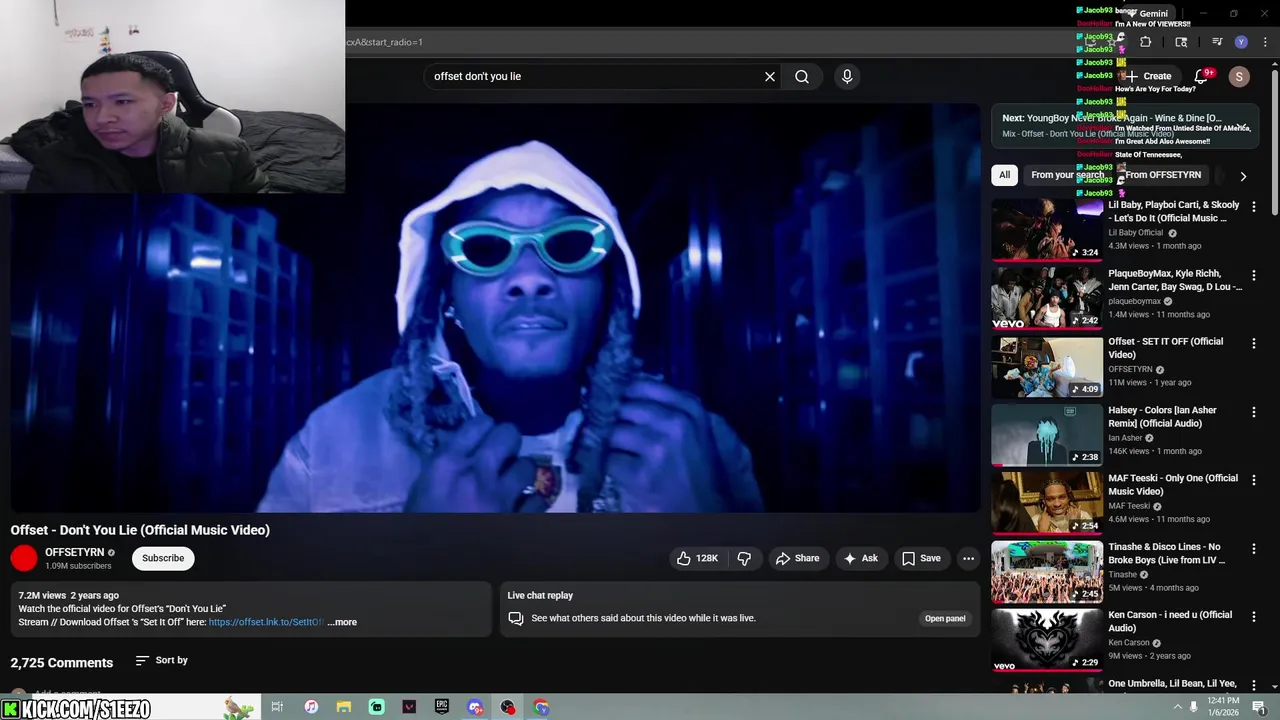Open Tinashe No Broke Boys title
This screenshot has height=720, width=1280.
point(1166,553)
